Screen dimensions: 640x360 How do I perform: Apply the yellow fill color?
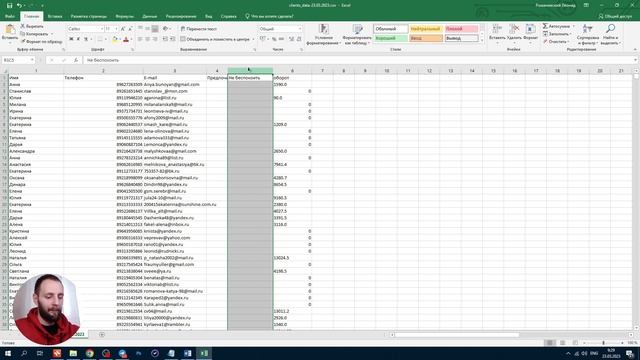pyautogui.click(x=115, y=39)
